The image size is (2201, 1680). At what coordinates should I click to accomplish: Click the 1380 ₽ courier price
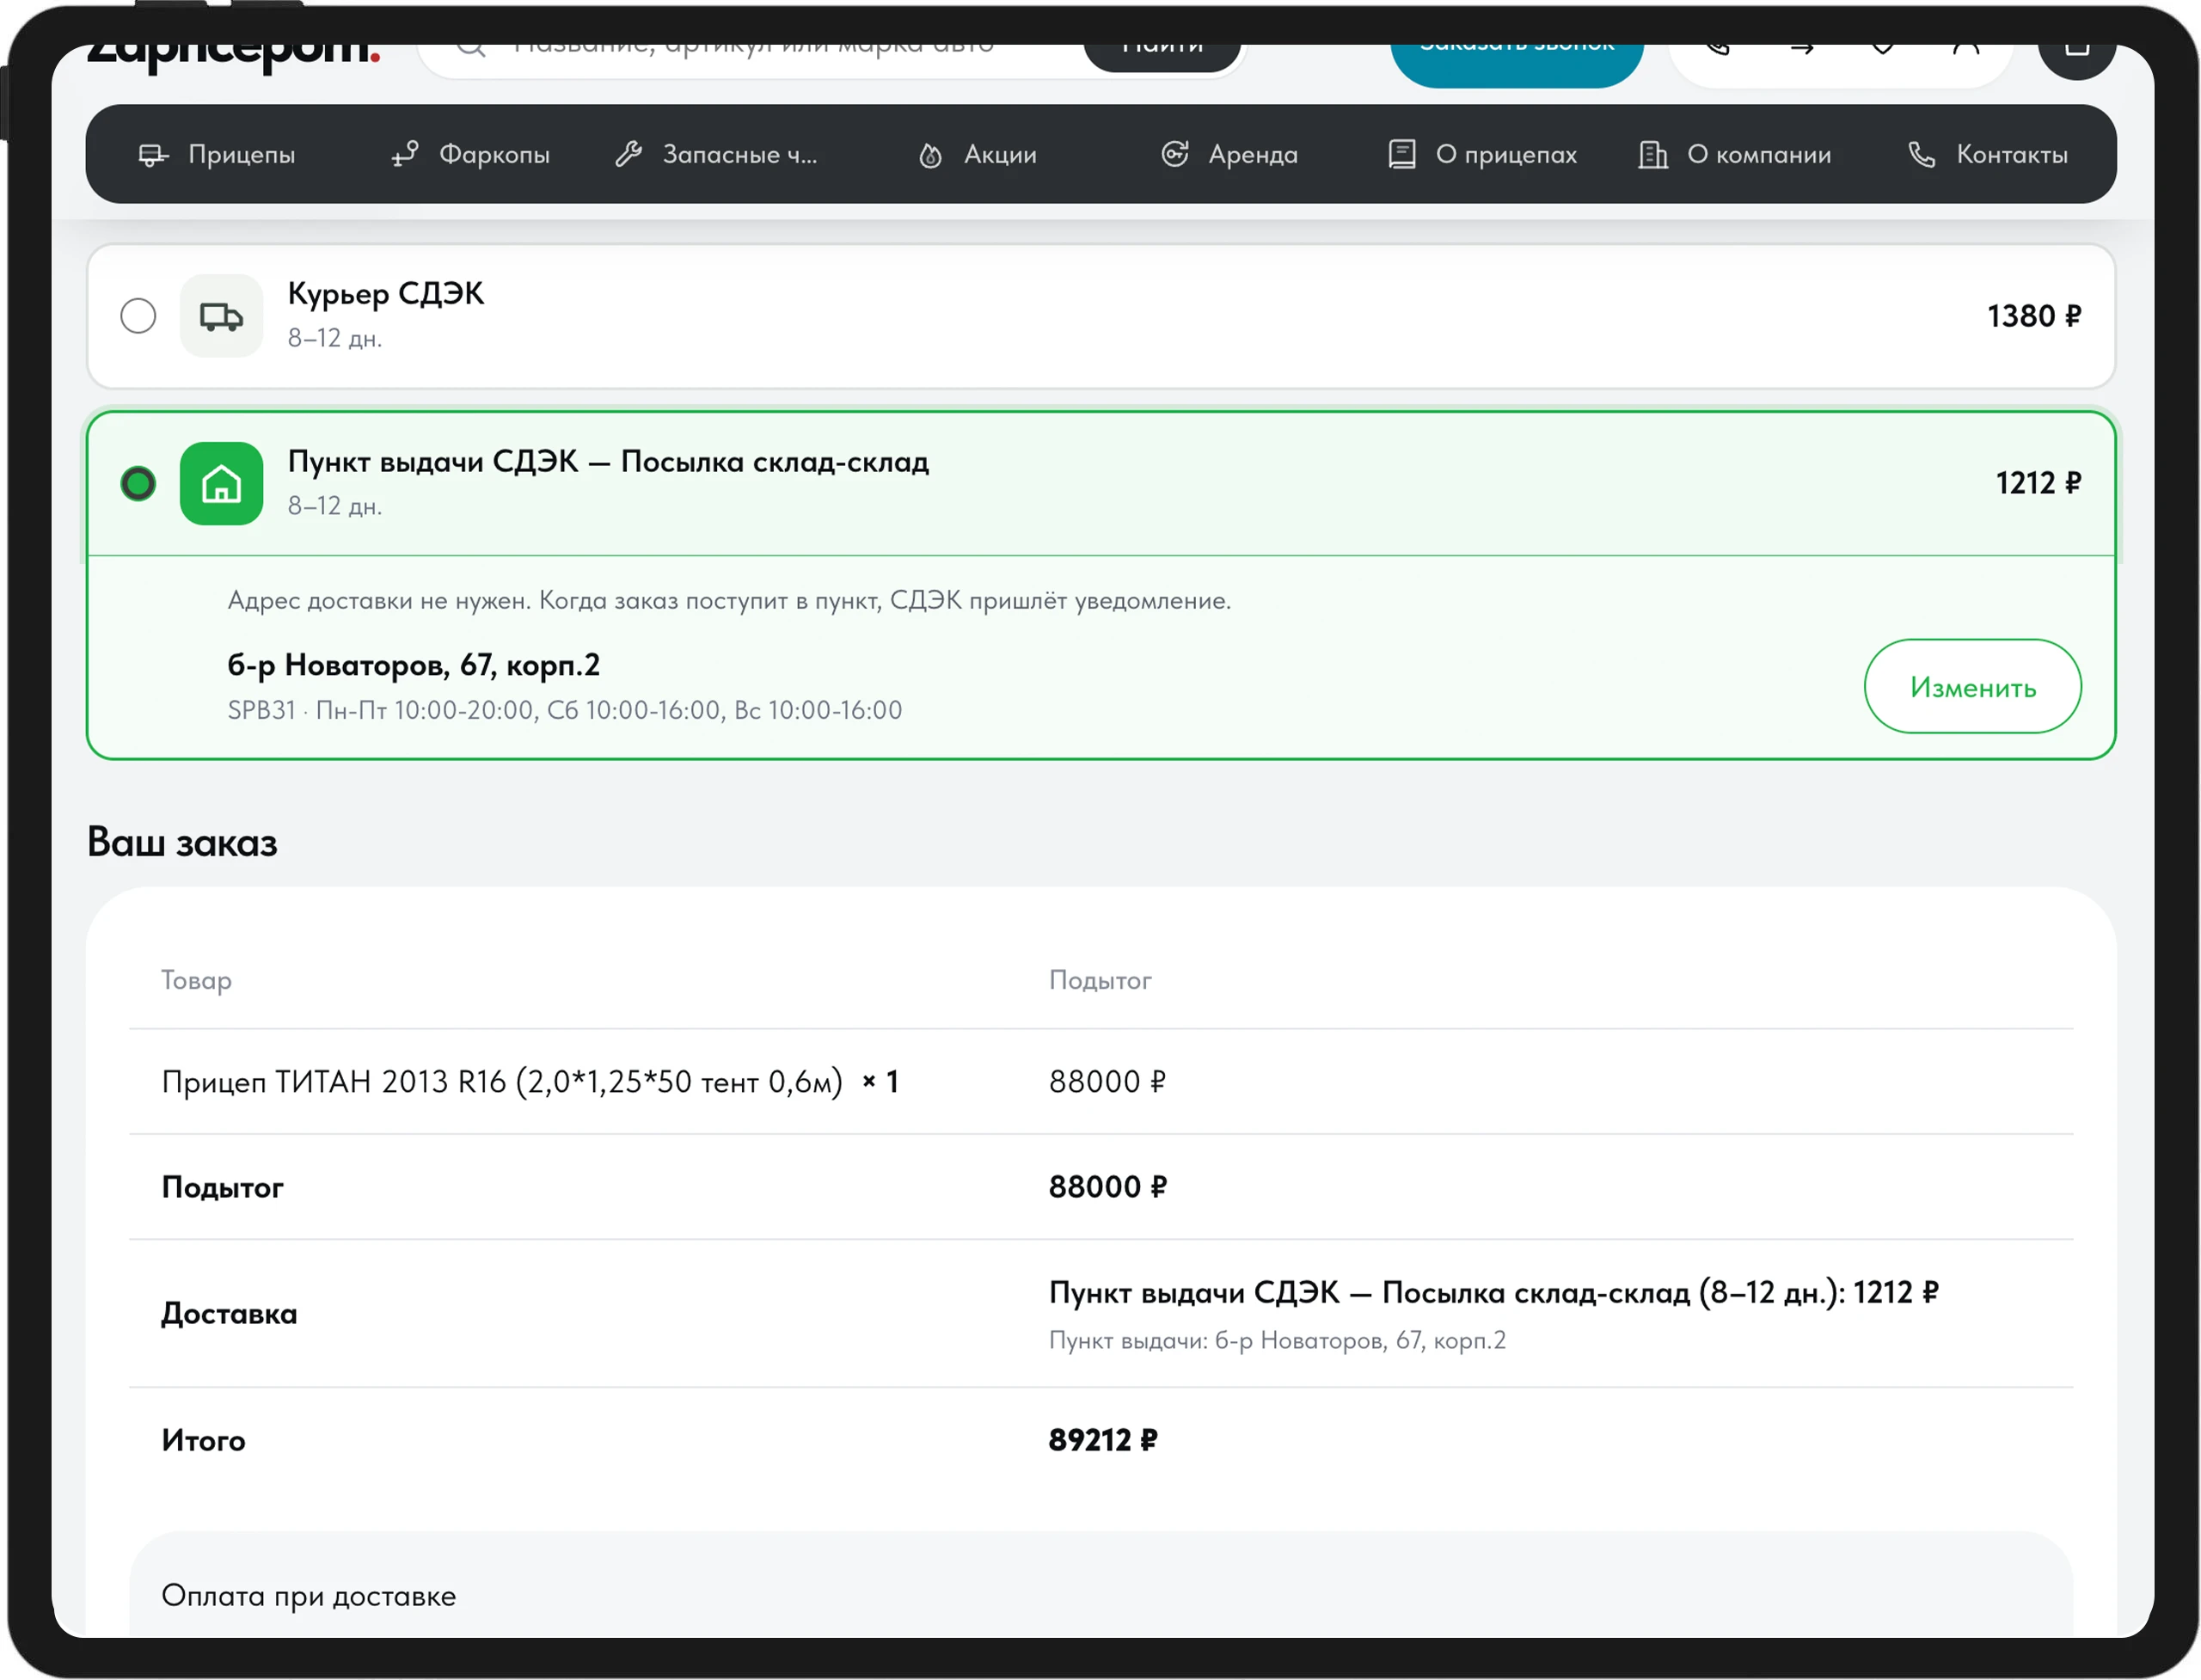2034,316
